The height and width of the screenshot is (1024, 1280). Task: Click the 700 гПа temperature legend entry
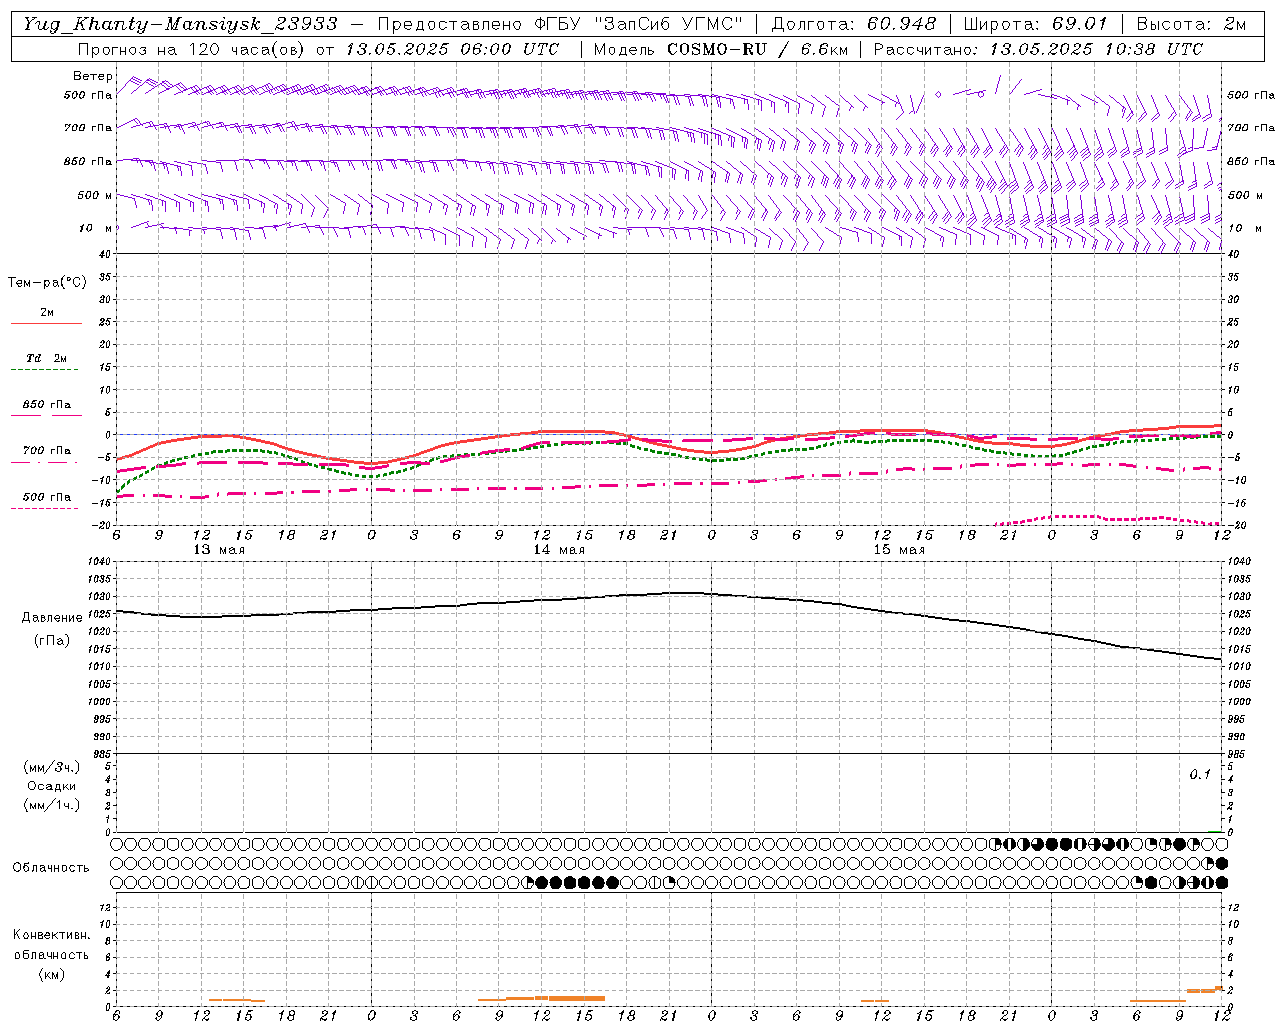pos(47,451)
